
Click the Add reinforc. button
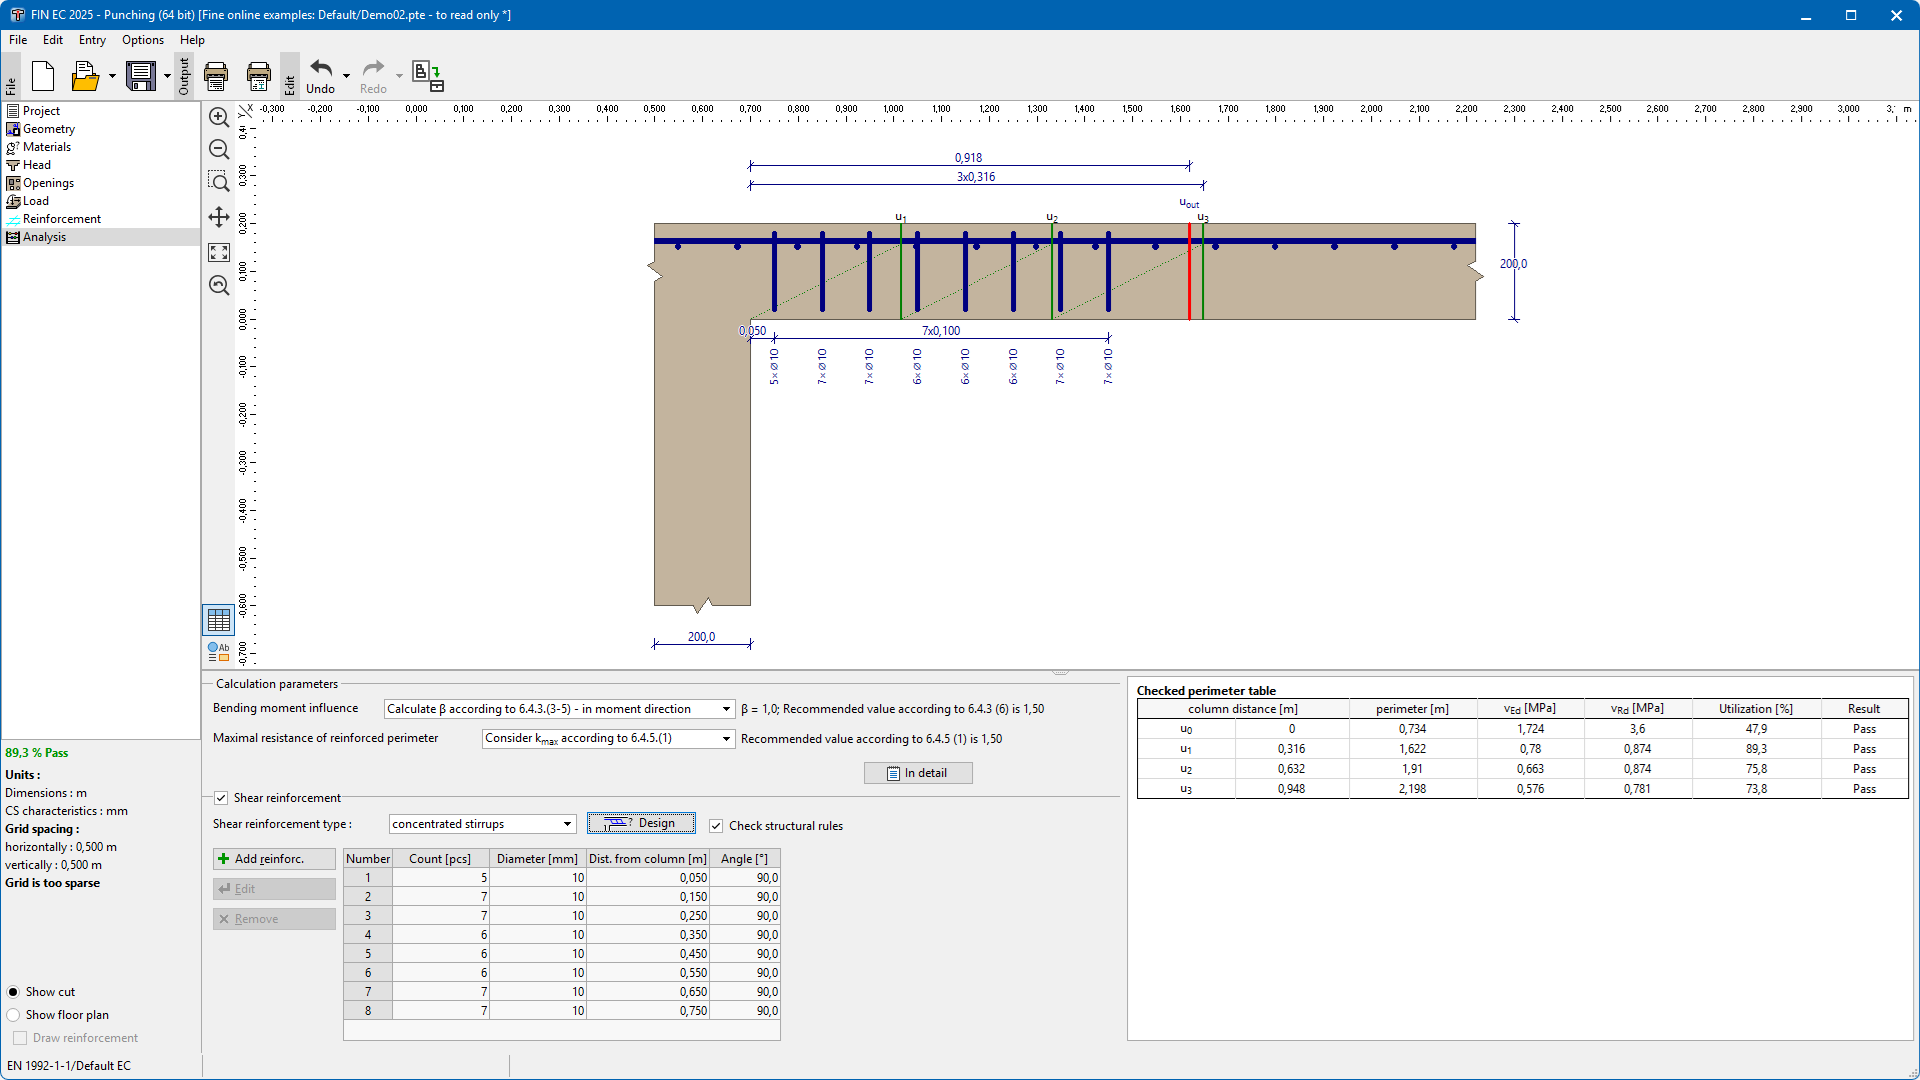[x=273, y=859]
